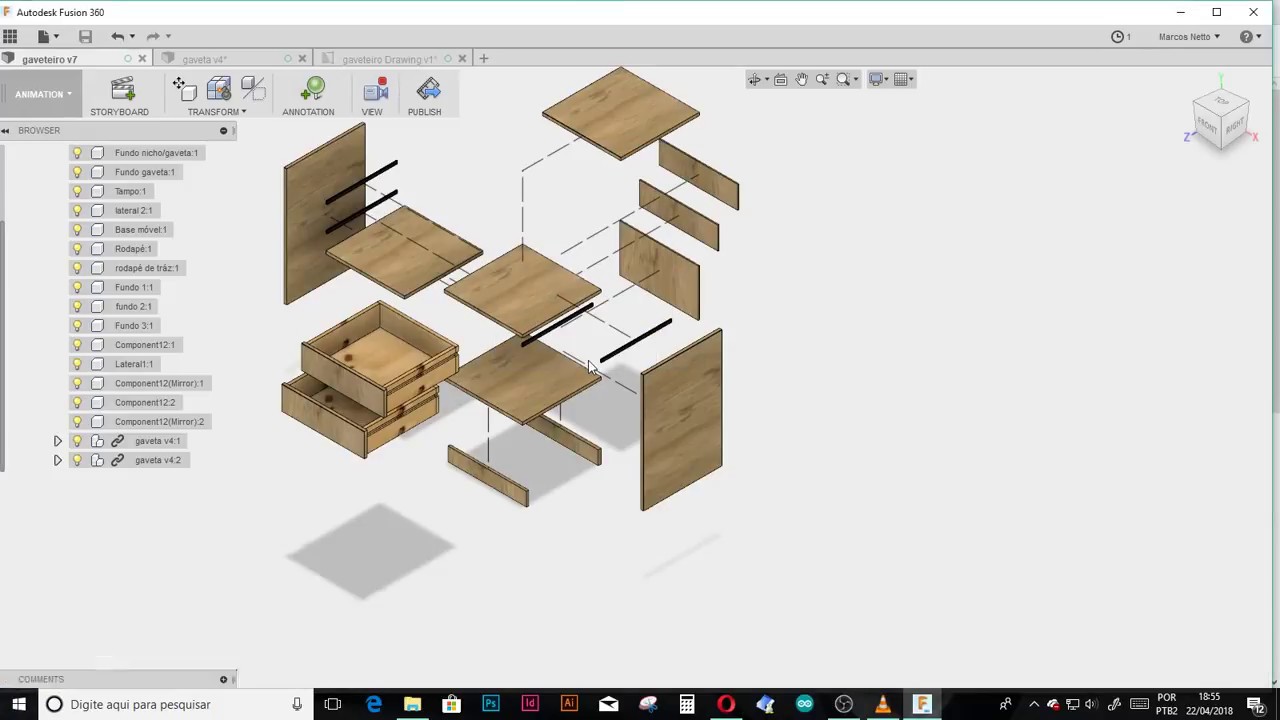Select the rodapé de tráz:1 component
The width and height of the screenshot is (1280, 720).
pyautogui.click(x=146, y=268)
